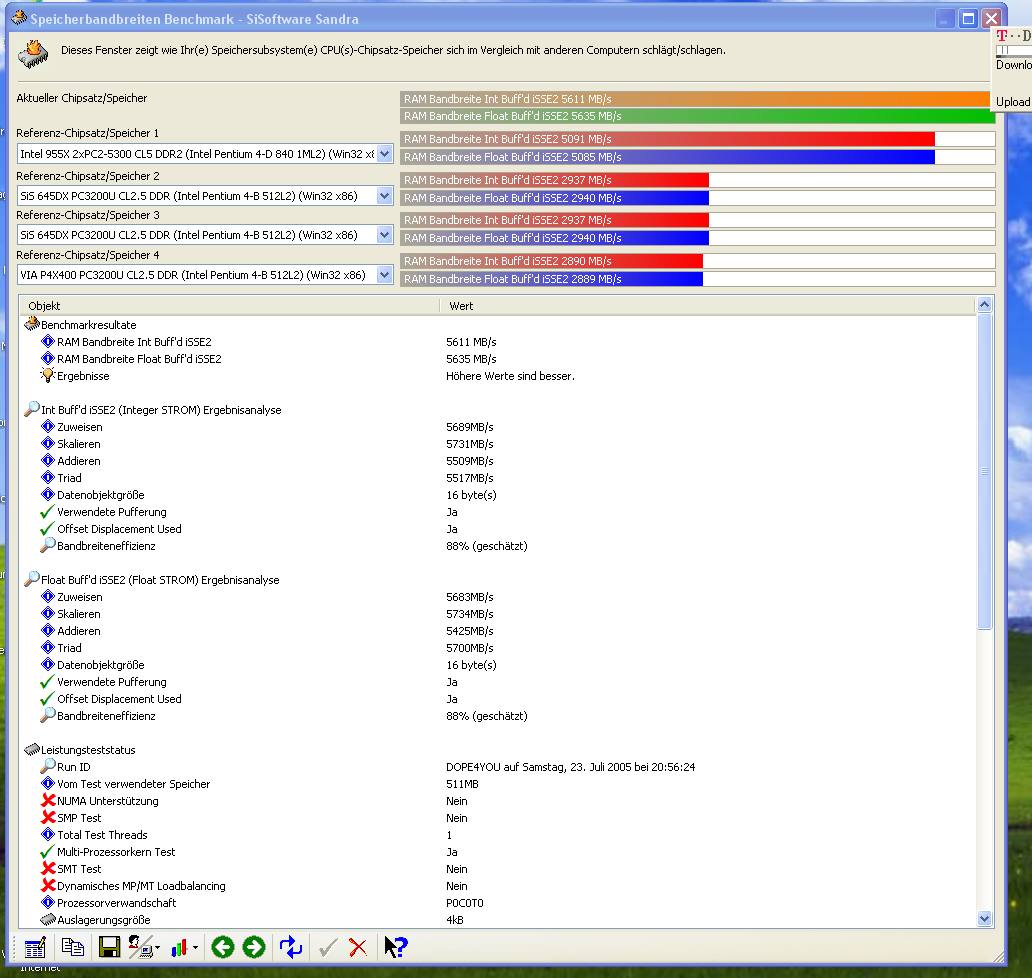The image size is (1032, 978).
Task: Click the scroll down arrow of results list
Action: tap(985, 919)
